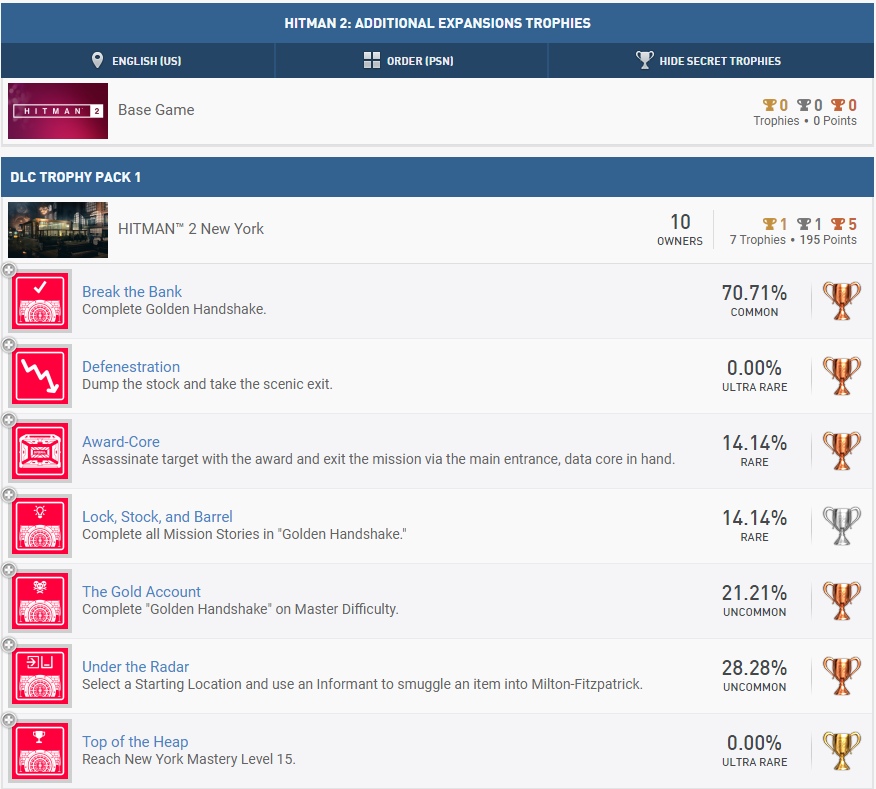Viewport: 876px width, 789px height.
Task: Click the Defenestration trophy image with the falling graph
Action: pos(40,376)
